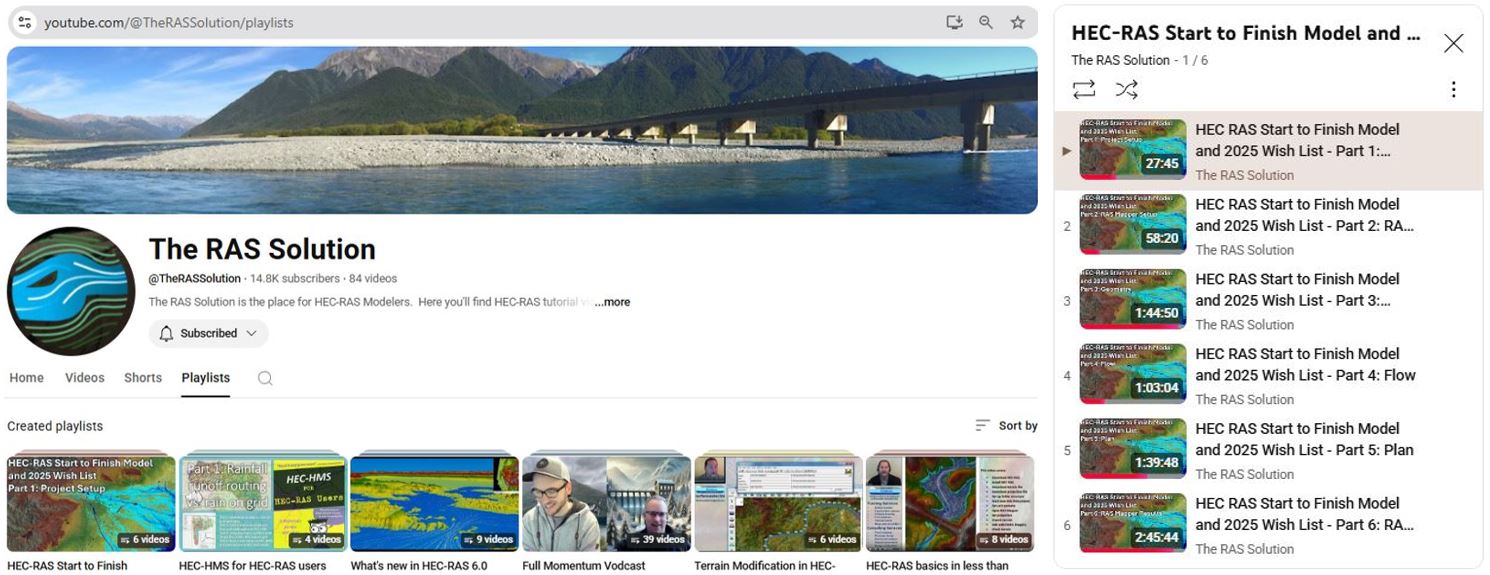Click 'The RAS Solution' under panel heading
Viewport: 1490px width, 575px height.
click(1120, 60)
